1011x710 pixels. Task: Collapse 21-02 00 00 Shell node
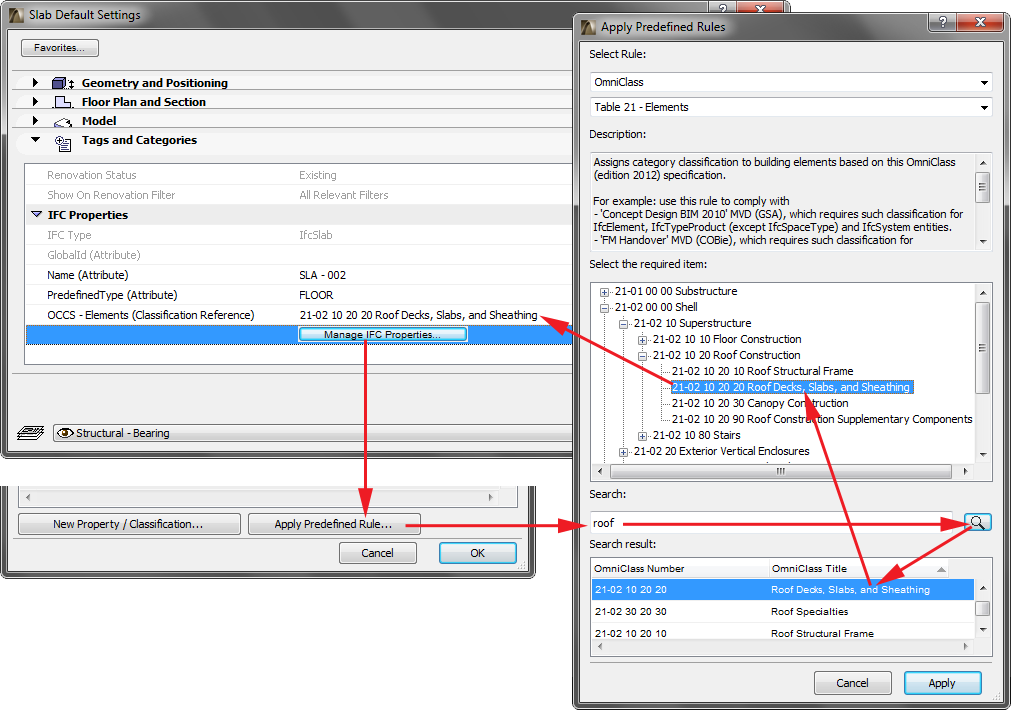pos(604,308)
